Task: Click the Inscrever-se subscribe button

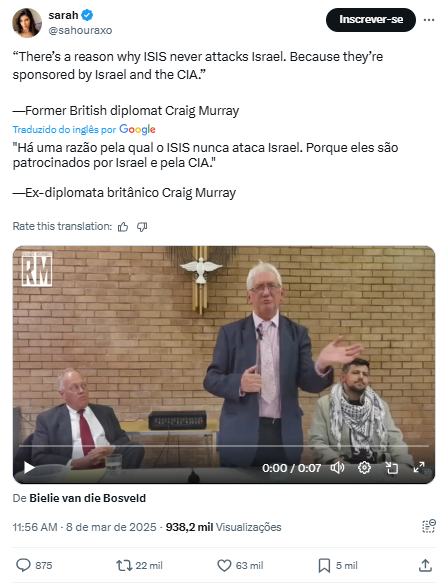Action: [x=370, y=20]
